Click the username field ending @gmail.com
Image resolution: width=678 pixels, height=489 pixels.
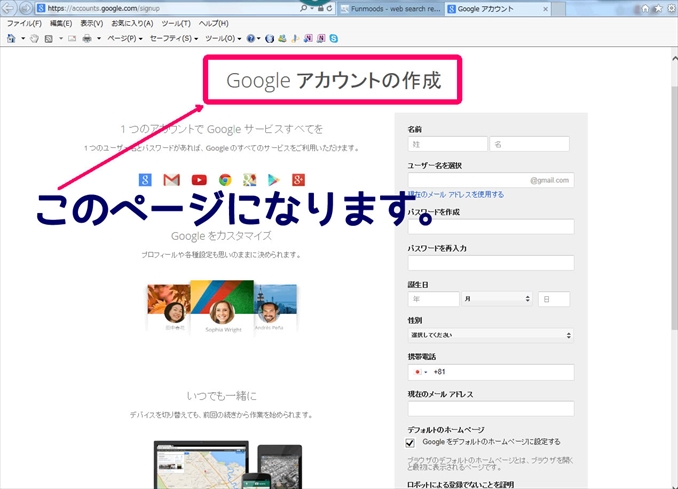491,180
